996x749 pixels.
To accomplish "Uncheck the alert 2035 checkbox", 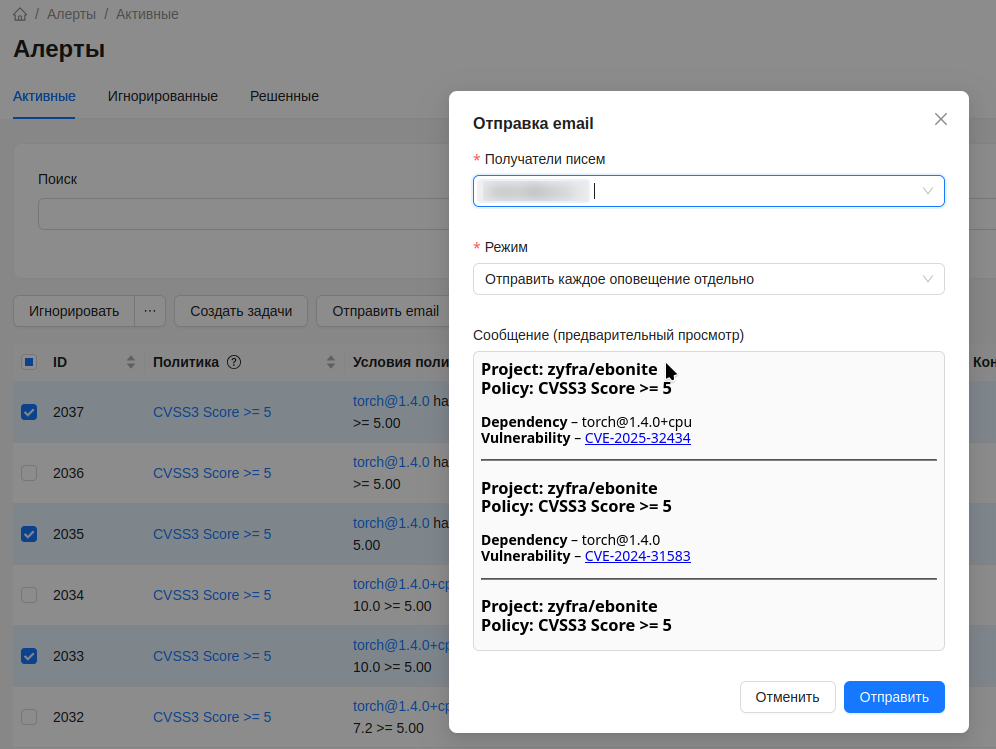I will point(29,534).
